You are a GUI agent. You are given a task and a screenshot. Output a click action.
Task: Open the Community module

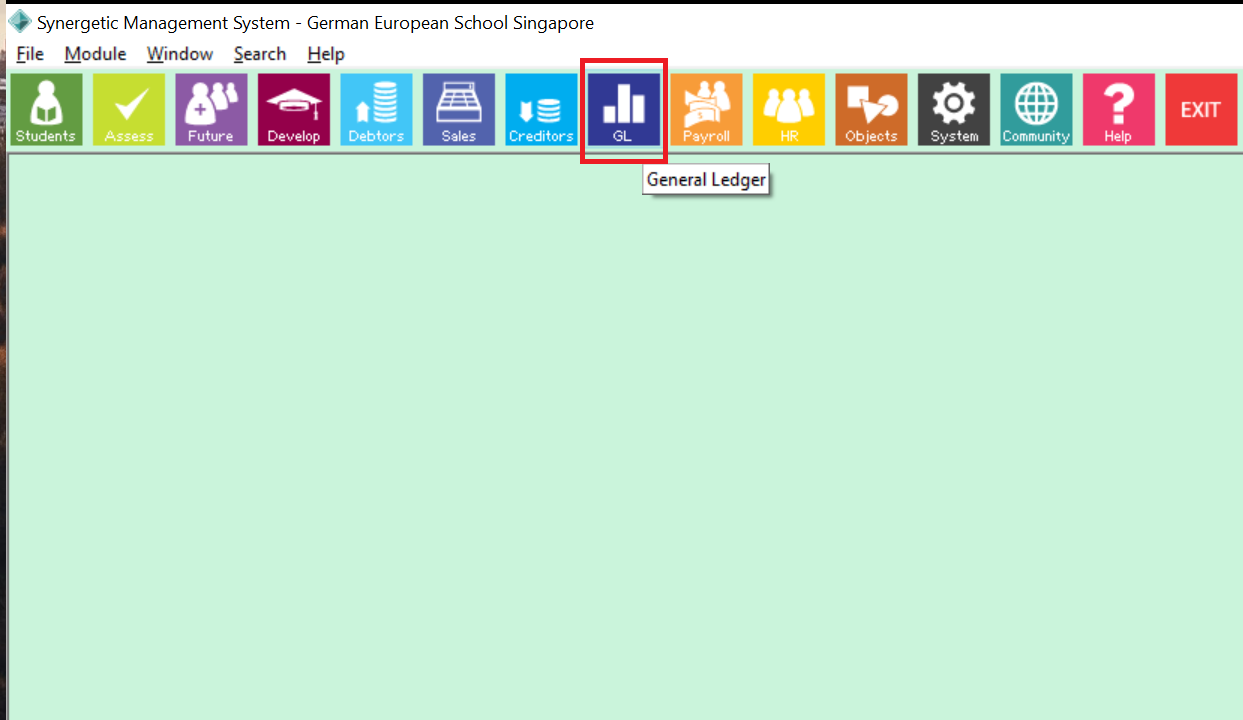(x=1035, y=109)
